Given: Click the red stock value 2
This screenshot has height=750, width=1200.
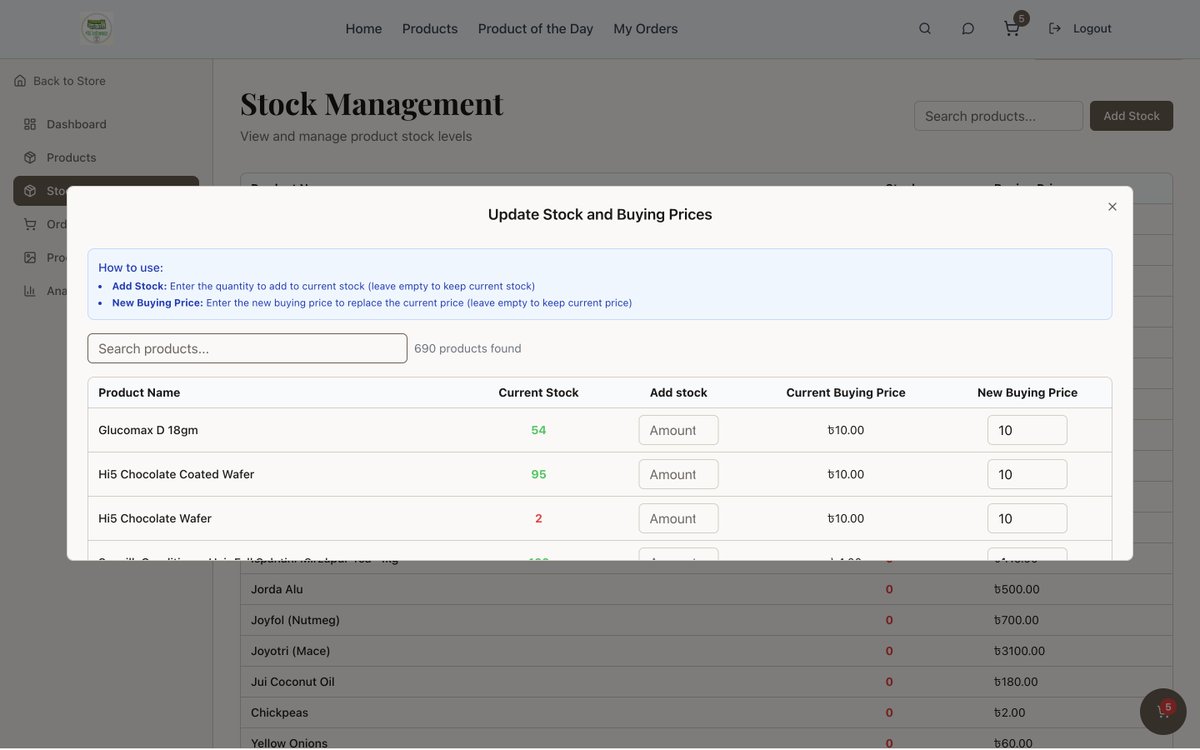Looking at the screenshot, I should (x=539, y=518).
